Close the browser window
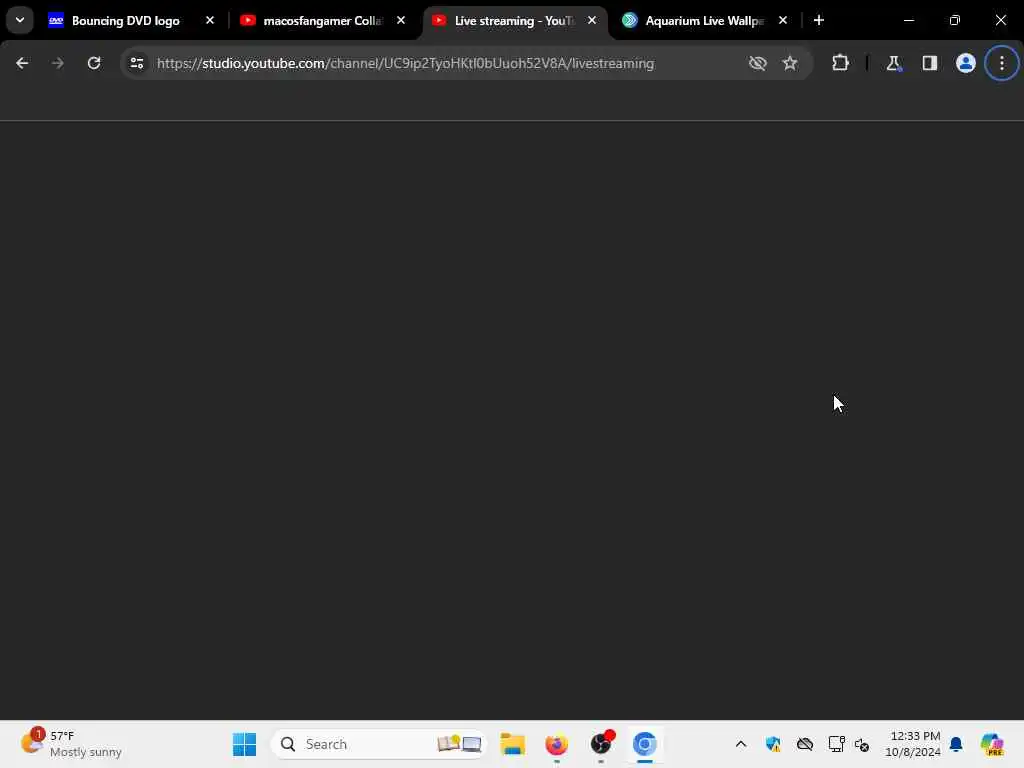Image resolution: width=1024 pixels, height=768 pixels. pos(1000,20)
